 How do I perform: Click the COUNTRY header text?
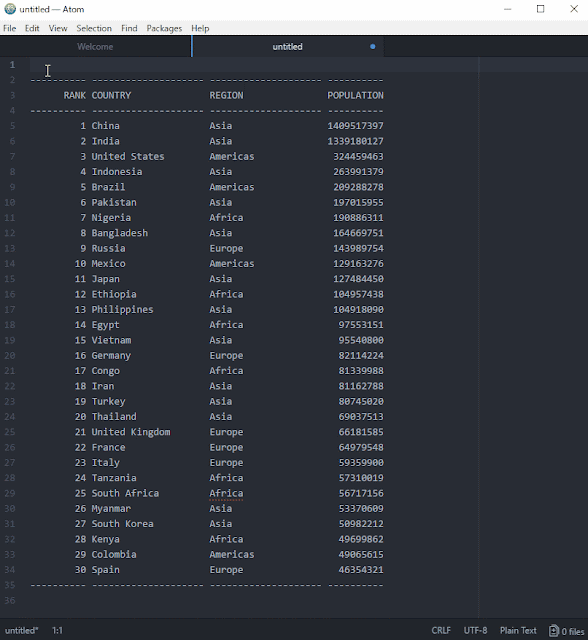coord(111,95)
